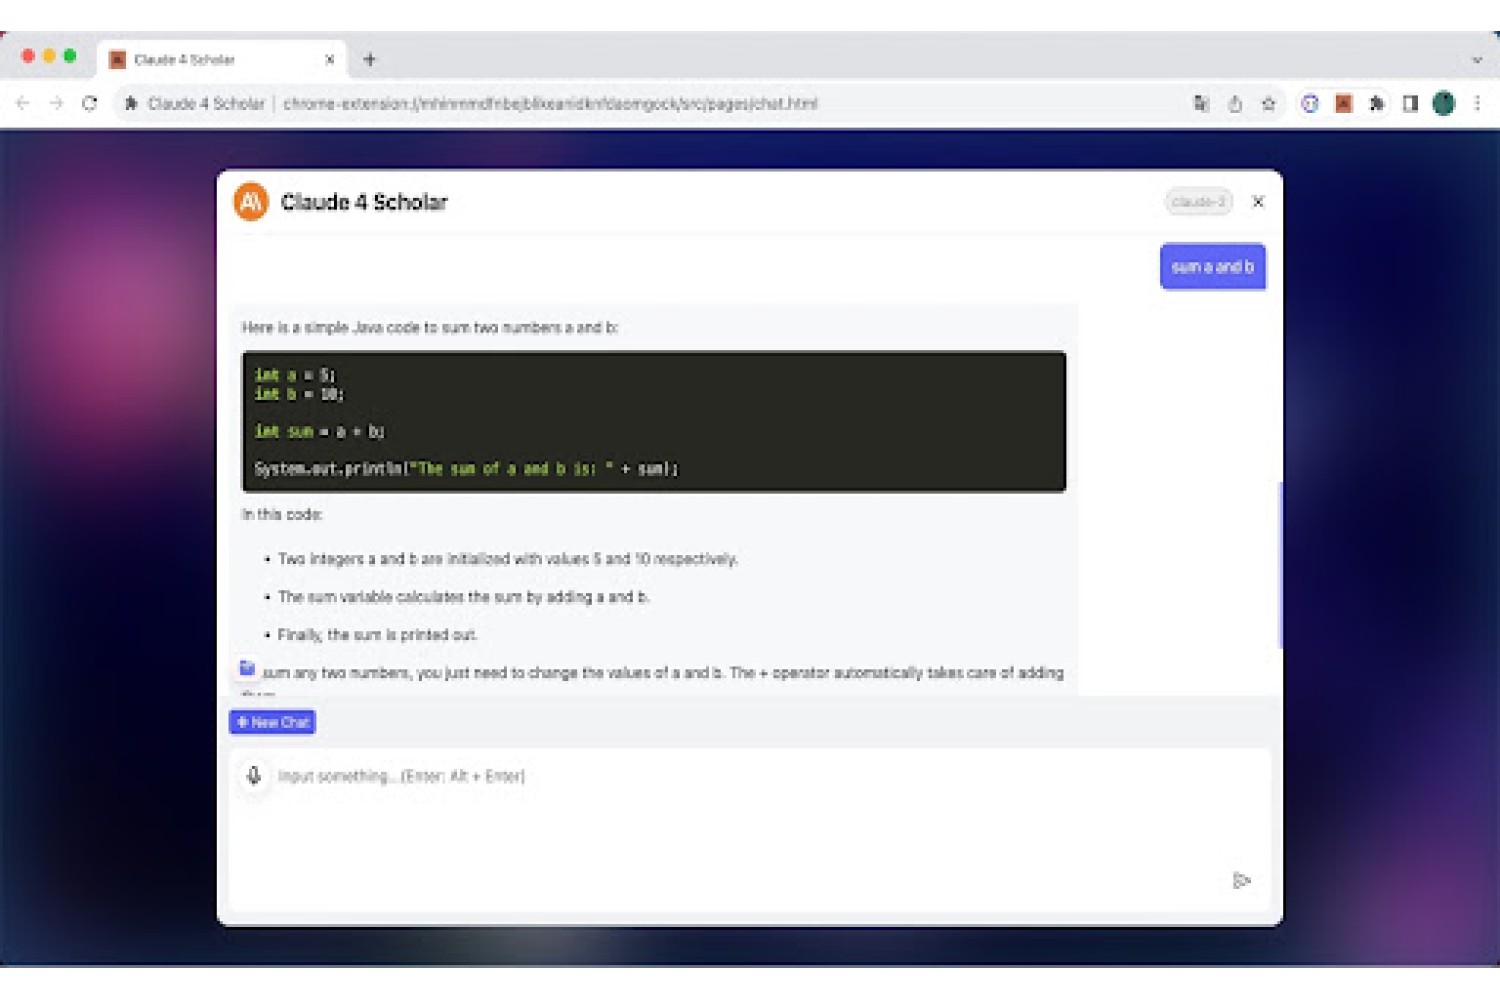The width and height of the screenshot is (1500, 1000).
Task: Click the System.out.println code line
Action: (x=466, y=468)
